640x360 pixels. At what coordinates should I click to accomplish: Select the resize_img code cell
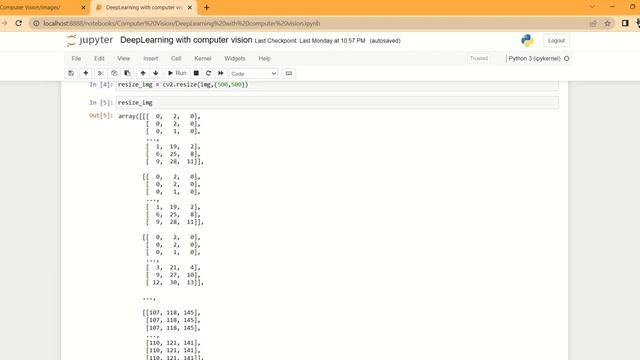pos(337,102)
